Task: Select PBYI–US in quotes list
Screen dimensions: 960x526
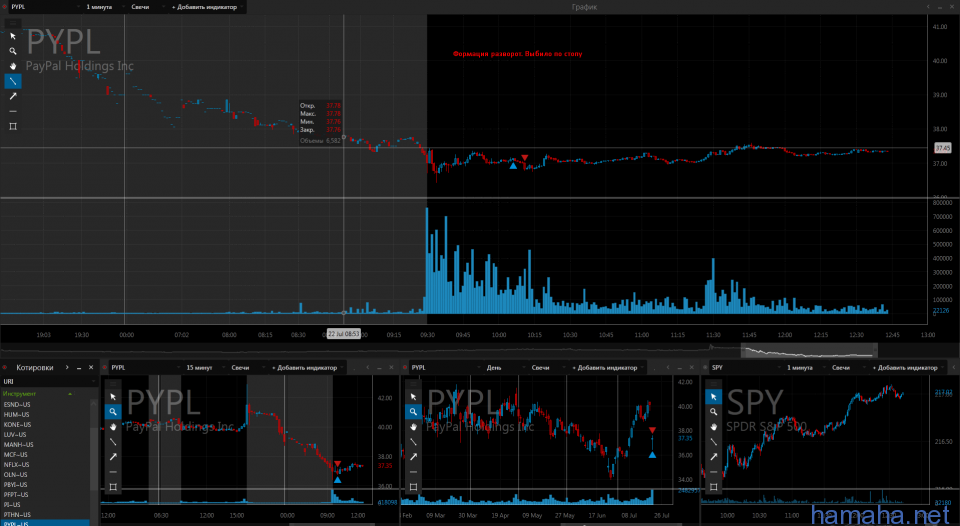Action: (45, 484)
